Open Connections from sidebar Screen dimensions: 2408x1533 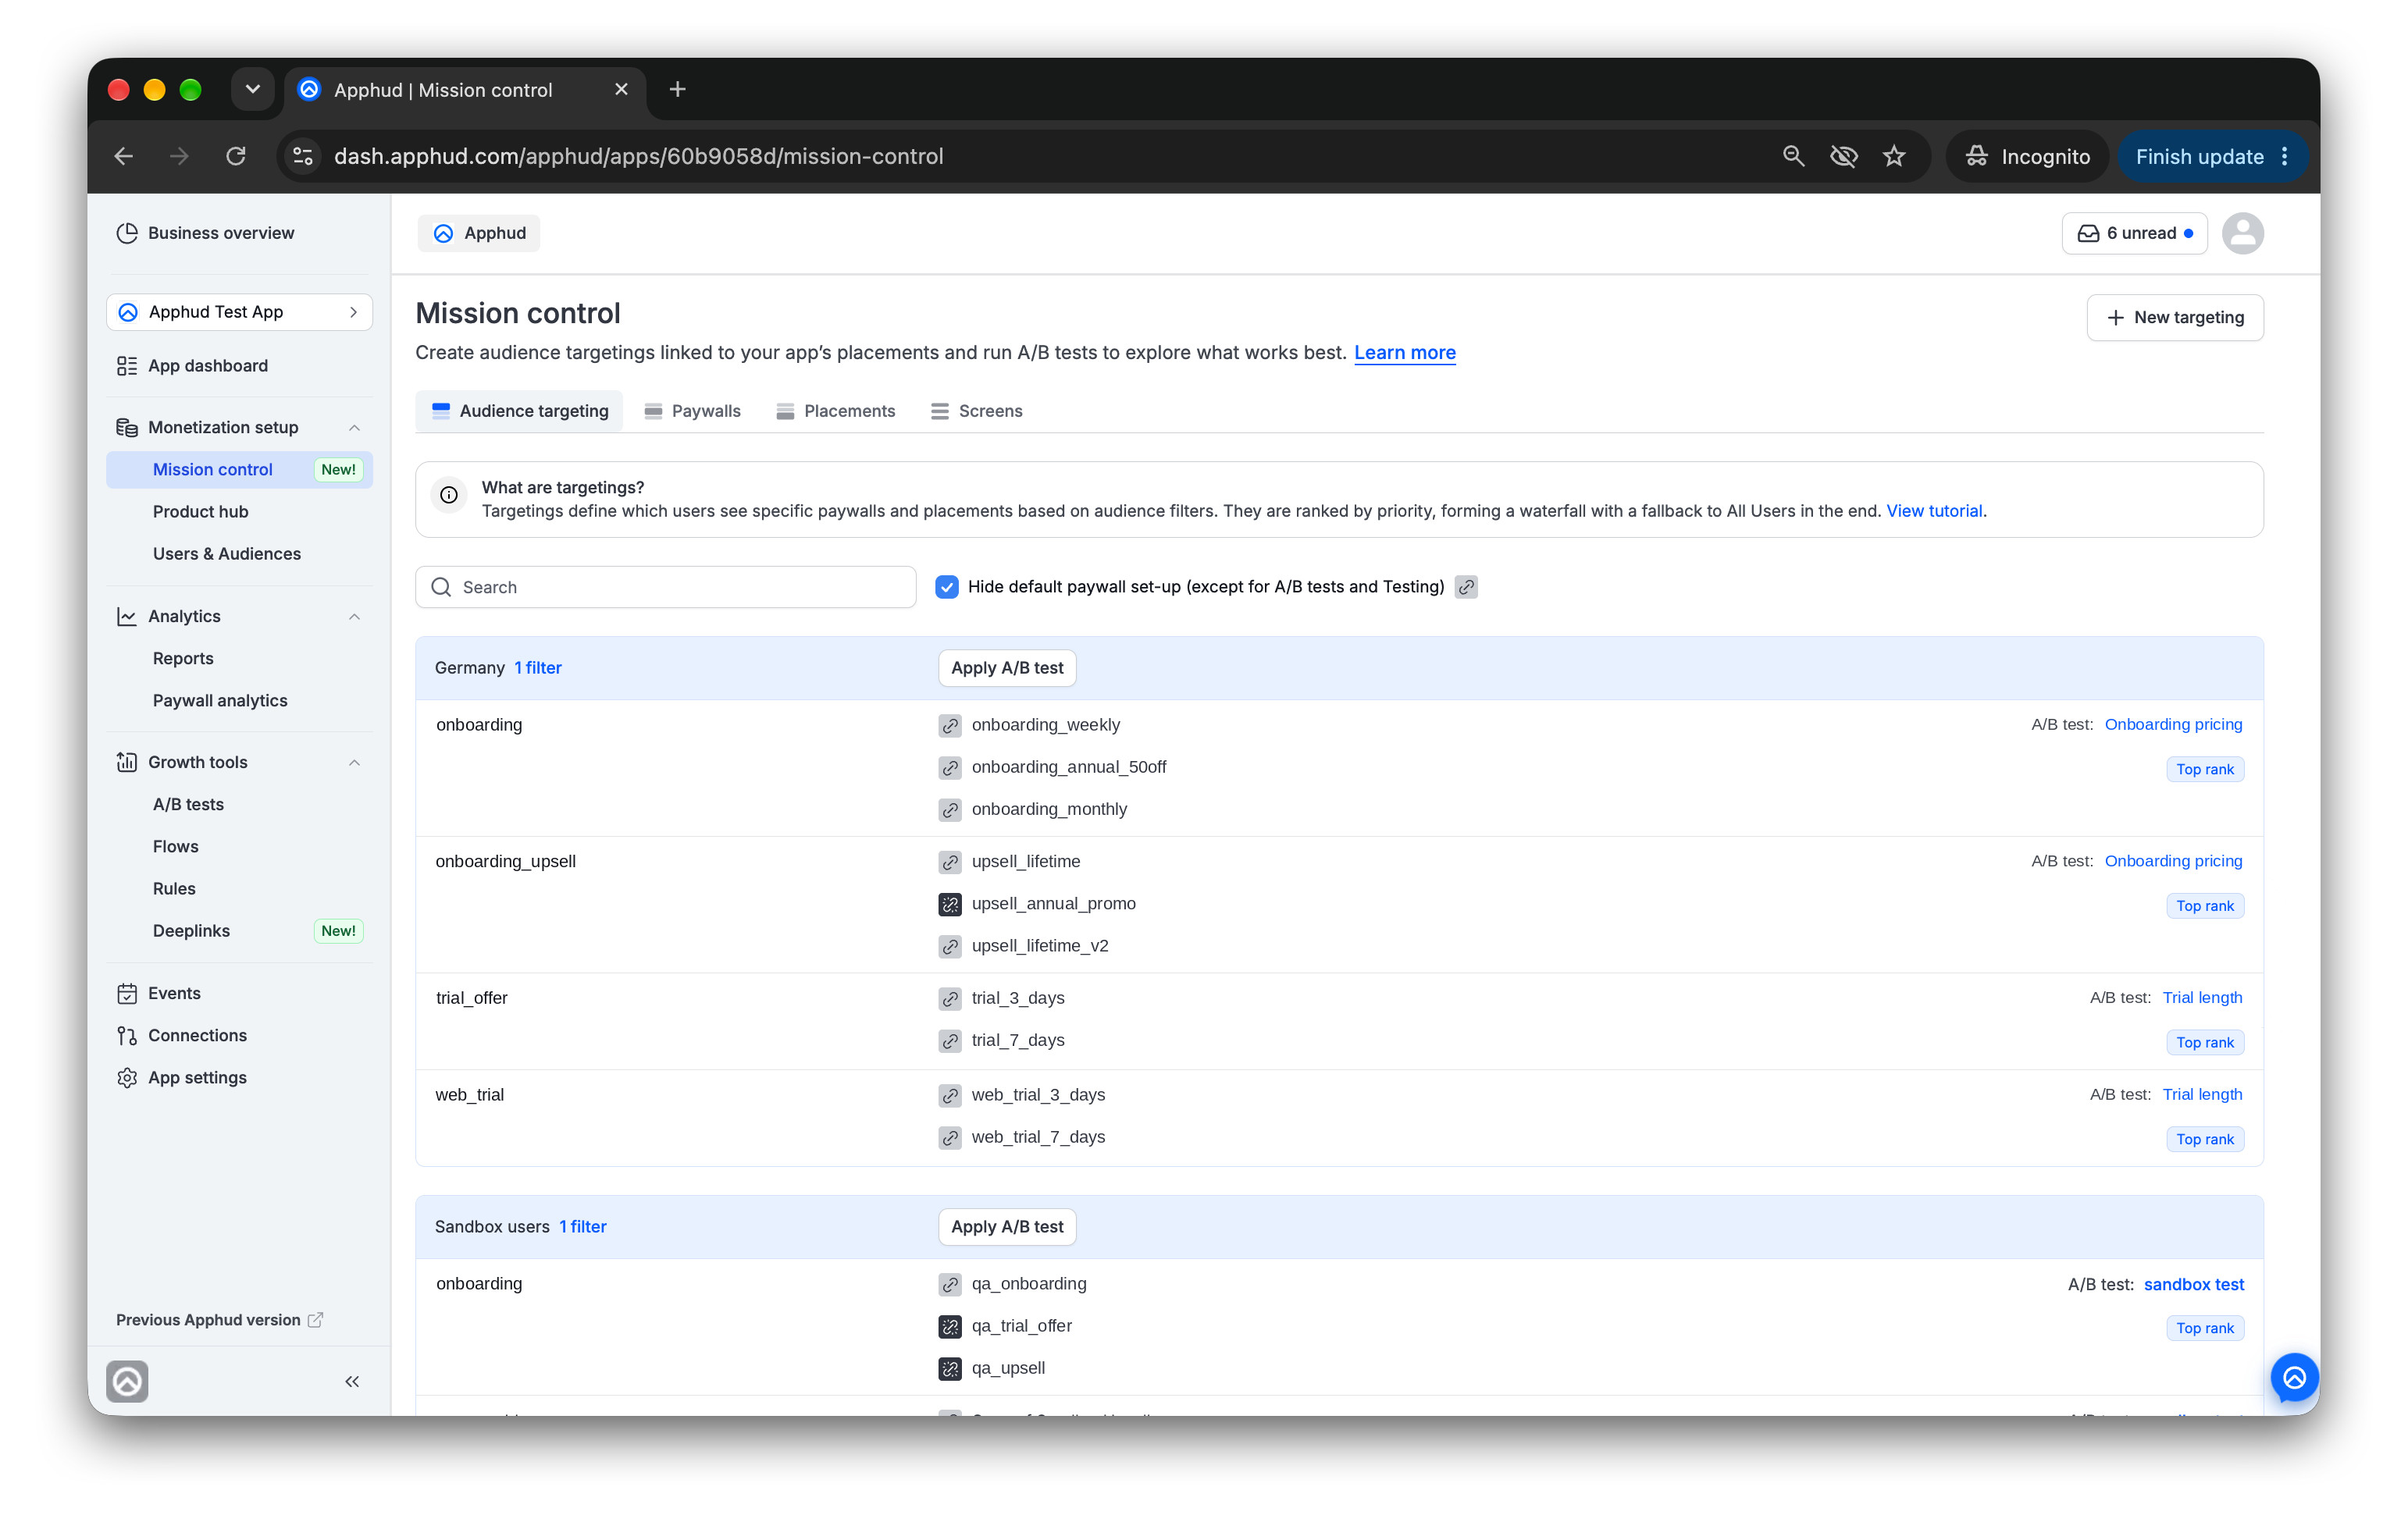(182, 1035)
